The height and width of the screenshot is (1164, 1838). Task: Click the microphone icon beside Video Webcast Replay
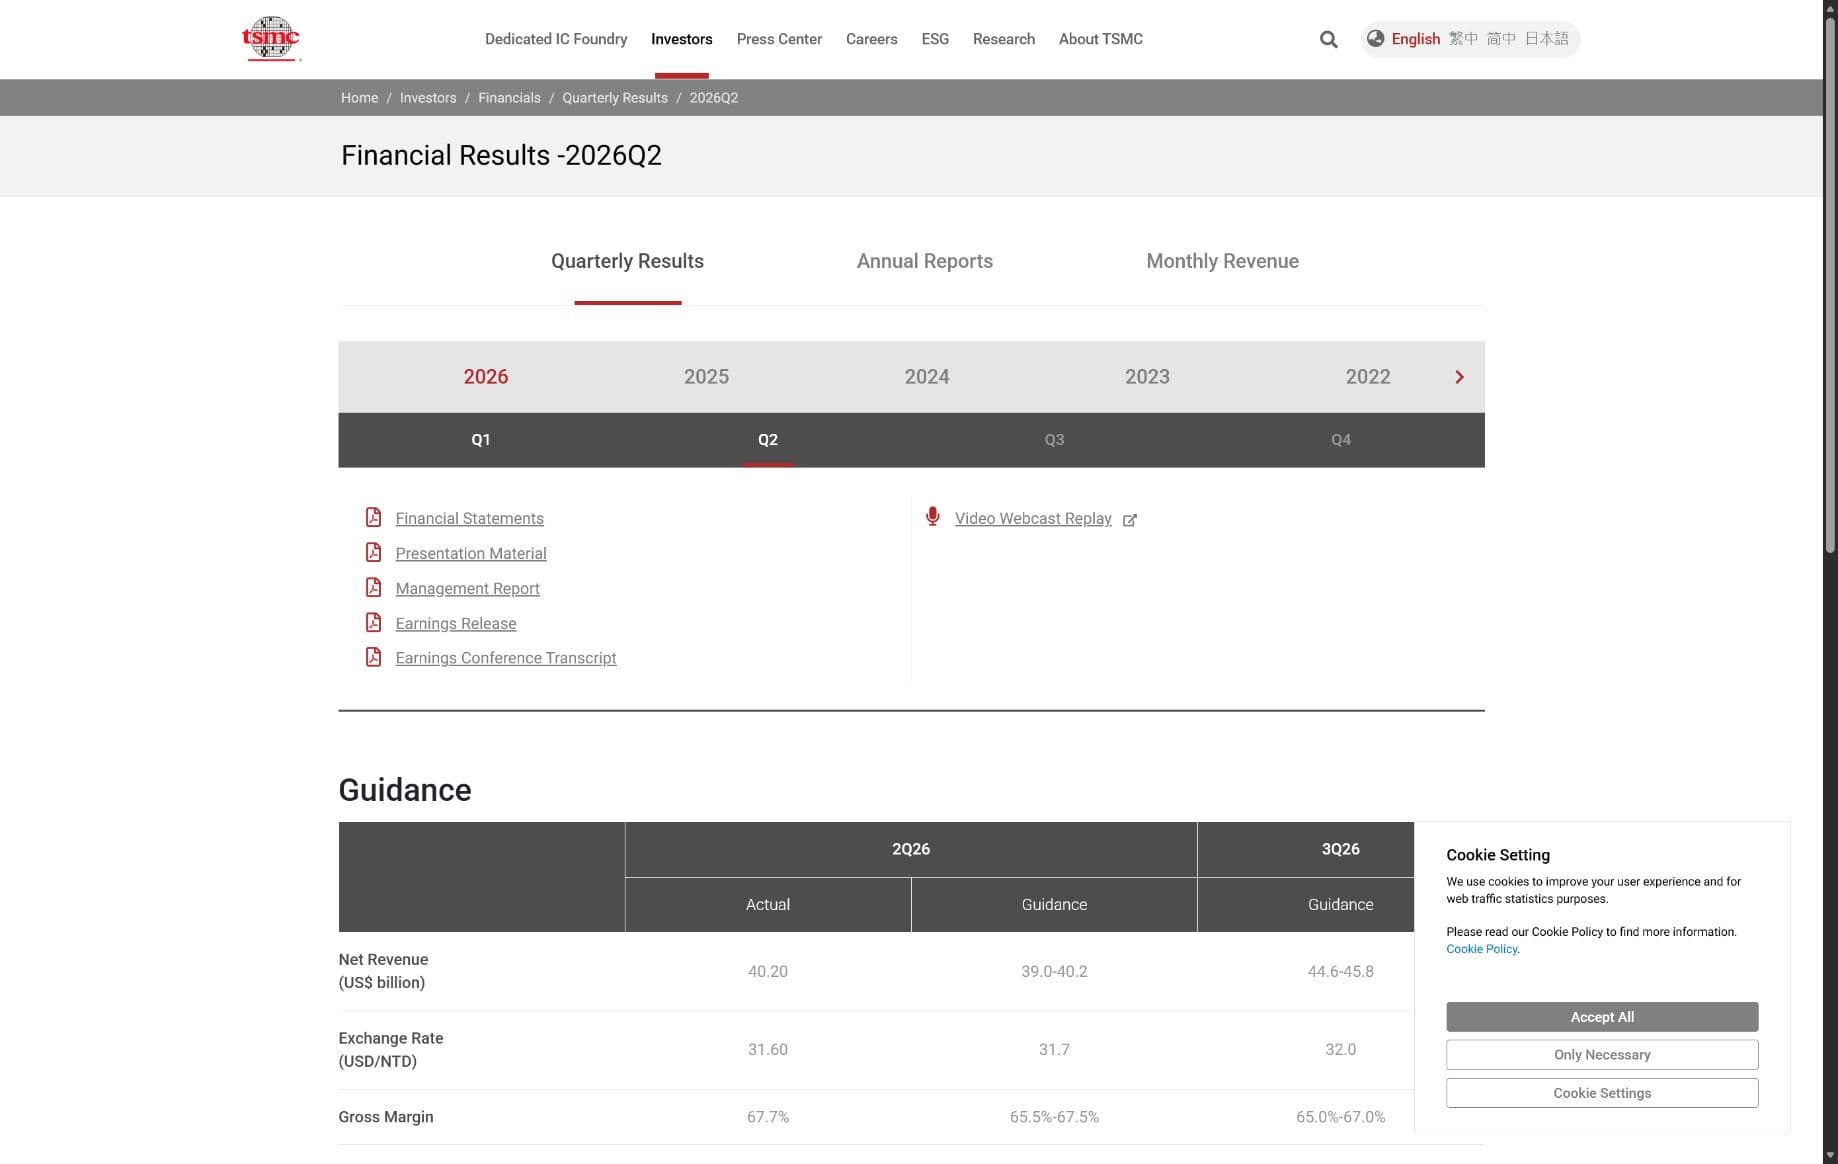pos(932,516)
